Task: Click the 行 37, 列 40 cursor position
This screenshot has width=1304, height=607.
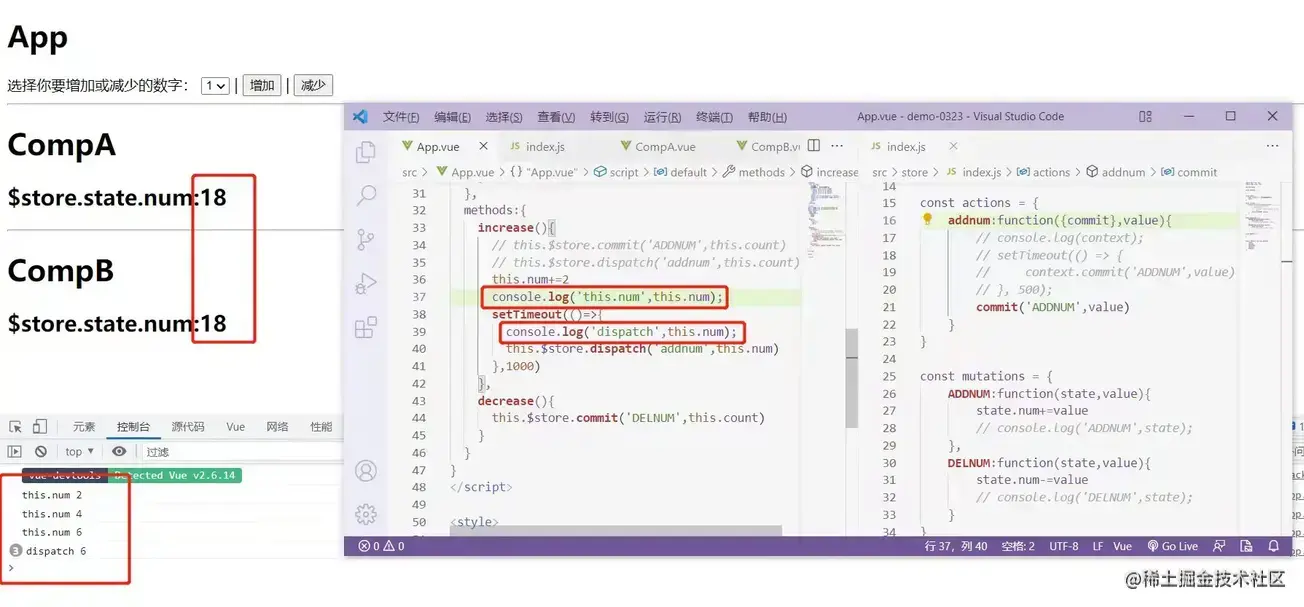Action: pos(956,546)
